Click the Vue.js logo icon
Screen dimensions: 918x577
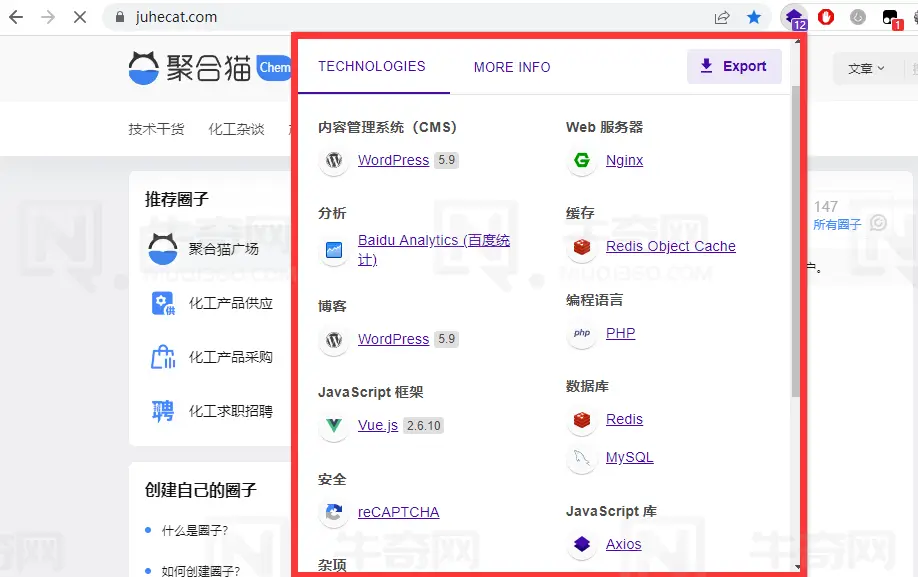click(334, 425)
